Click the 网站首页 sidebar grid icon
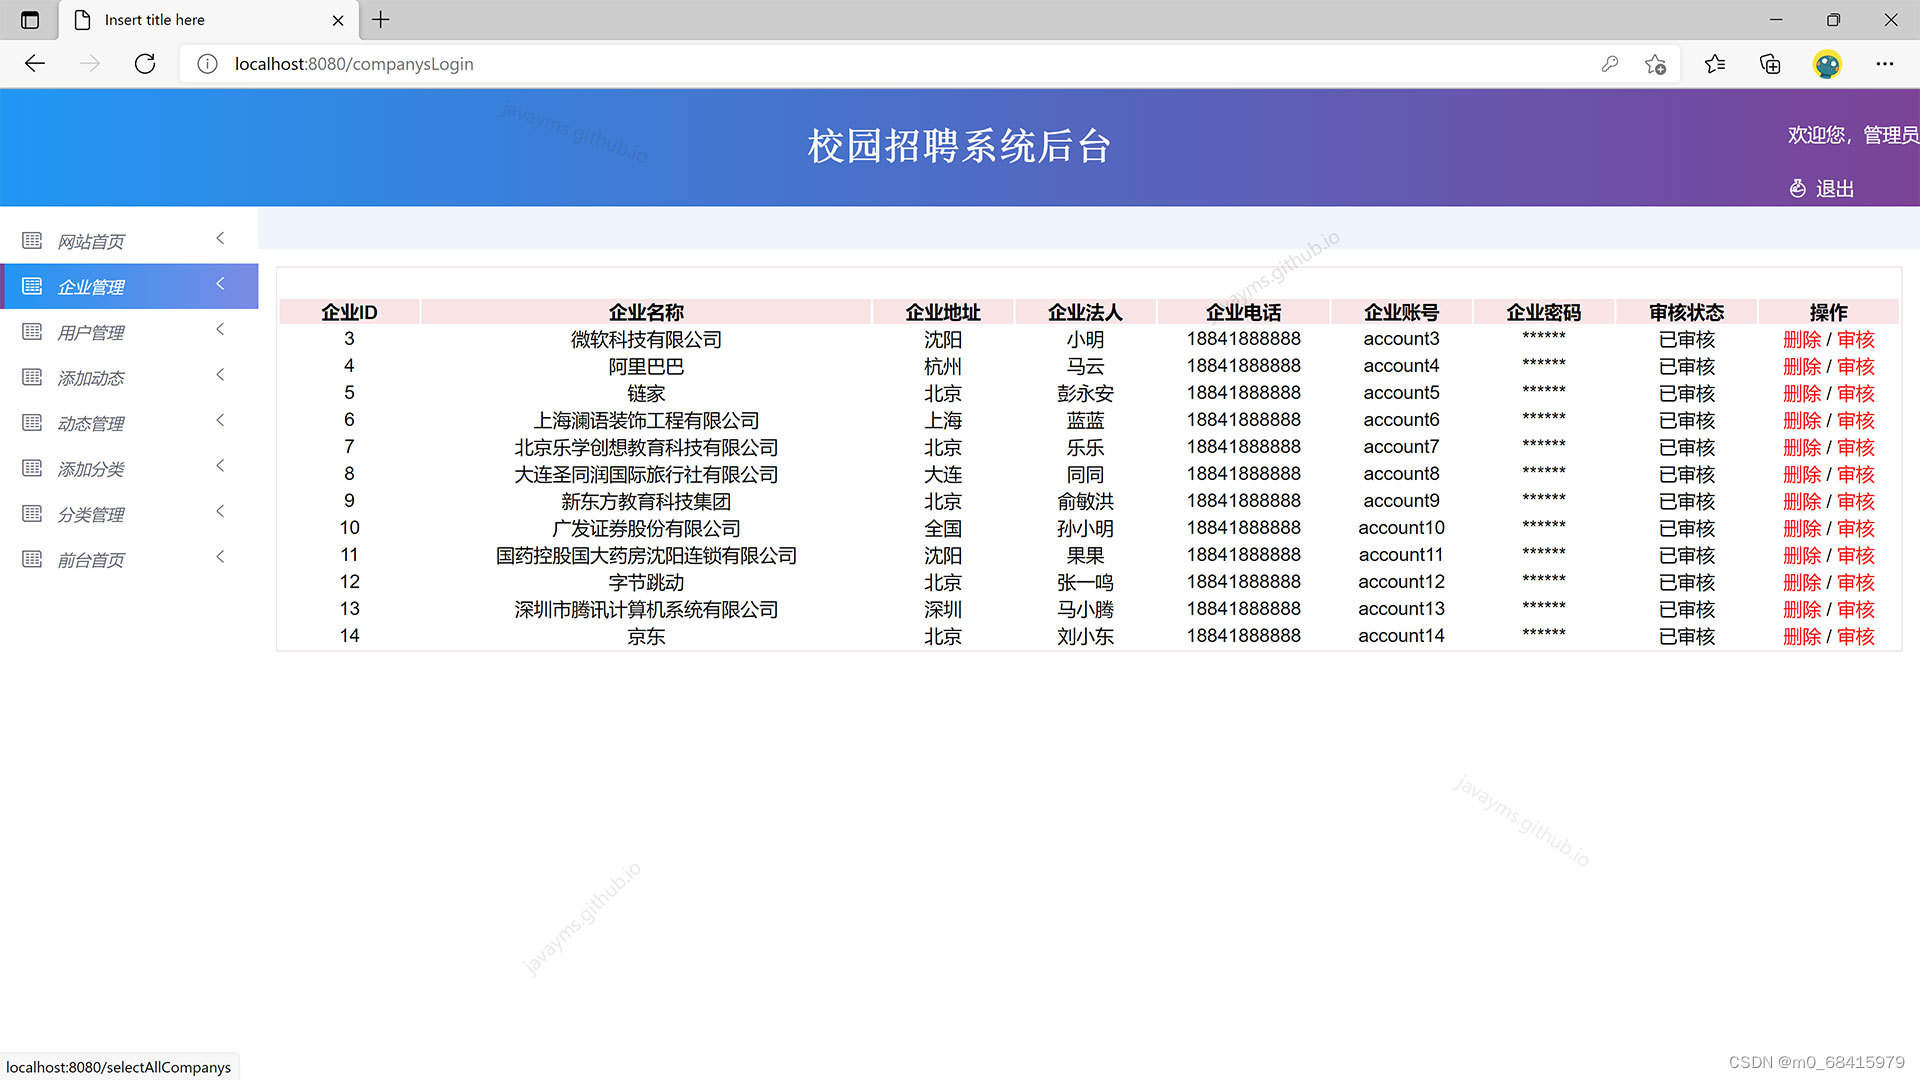 coord(31,240)
